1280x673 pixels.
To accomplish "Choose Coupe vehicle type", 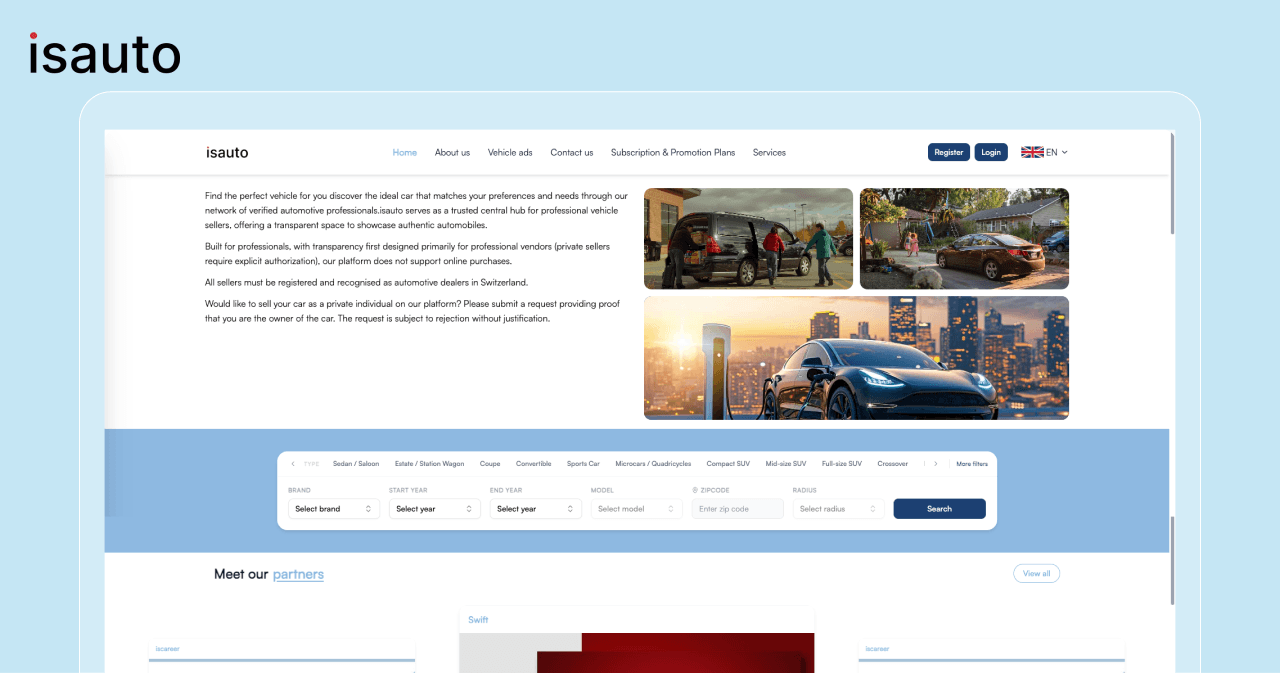I will pyautogui.click(x=490, y=464).
